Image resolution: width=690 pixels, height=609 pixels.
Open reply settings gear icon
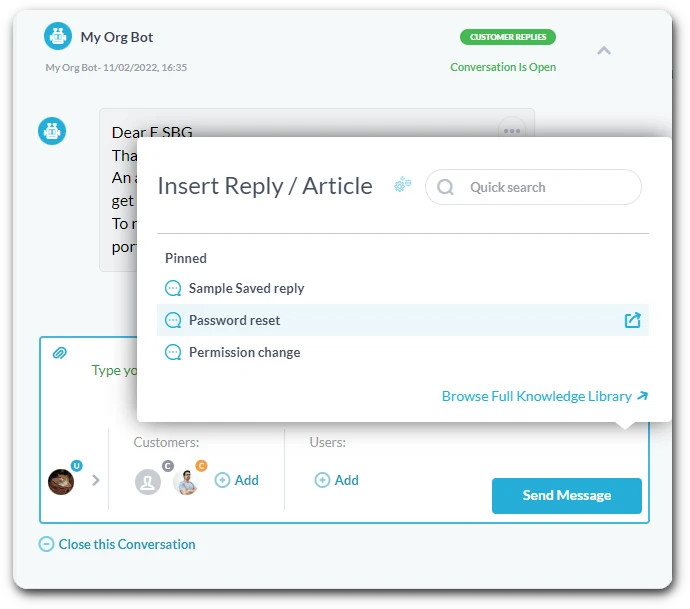pos(402,185)
